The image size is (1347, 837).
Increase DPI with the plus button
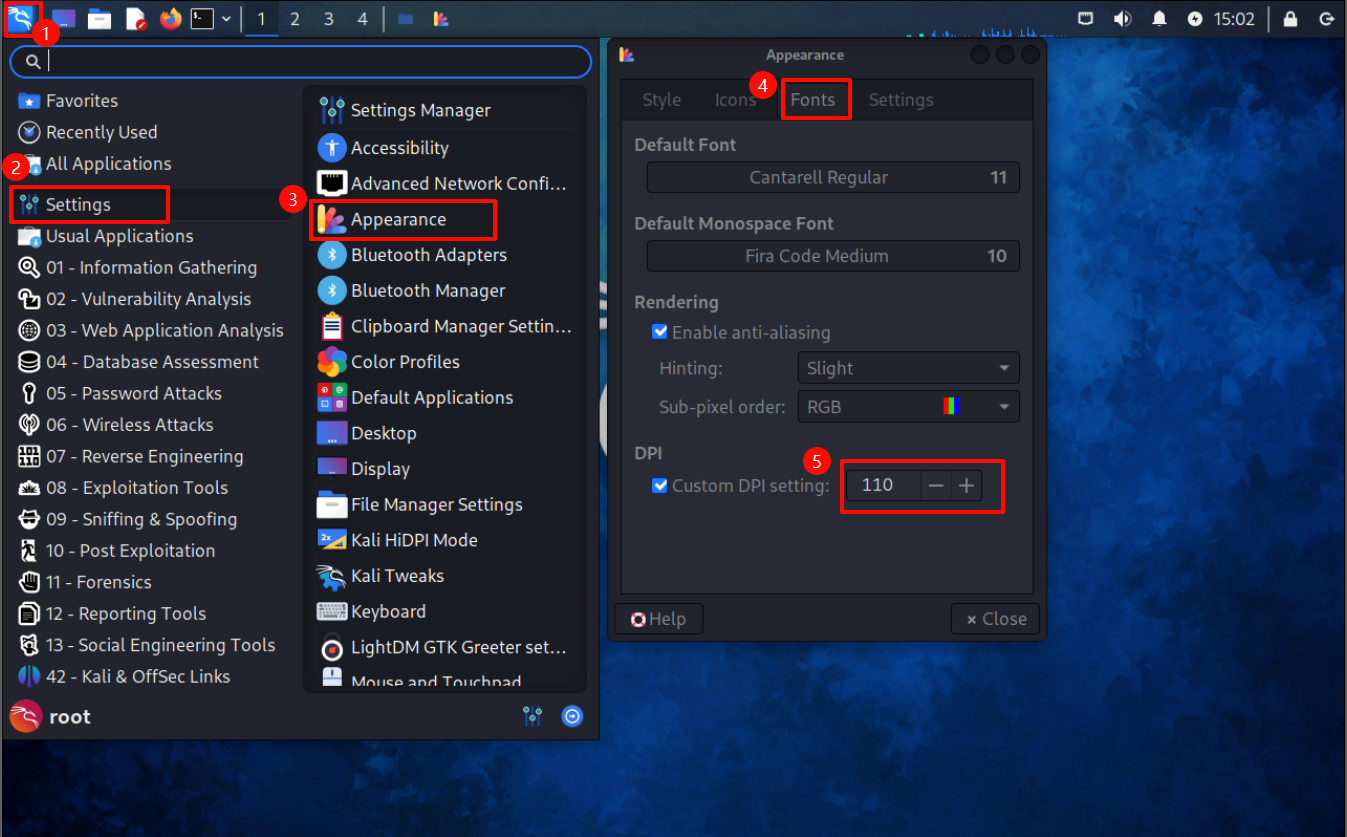point(966,486)
